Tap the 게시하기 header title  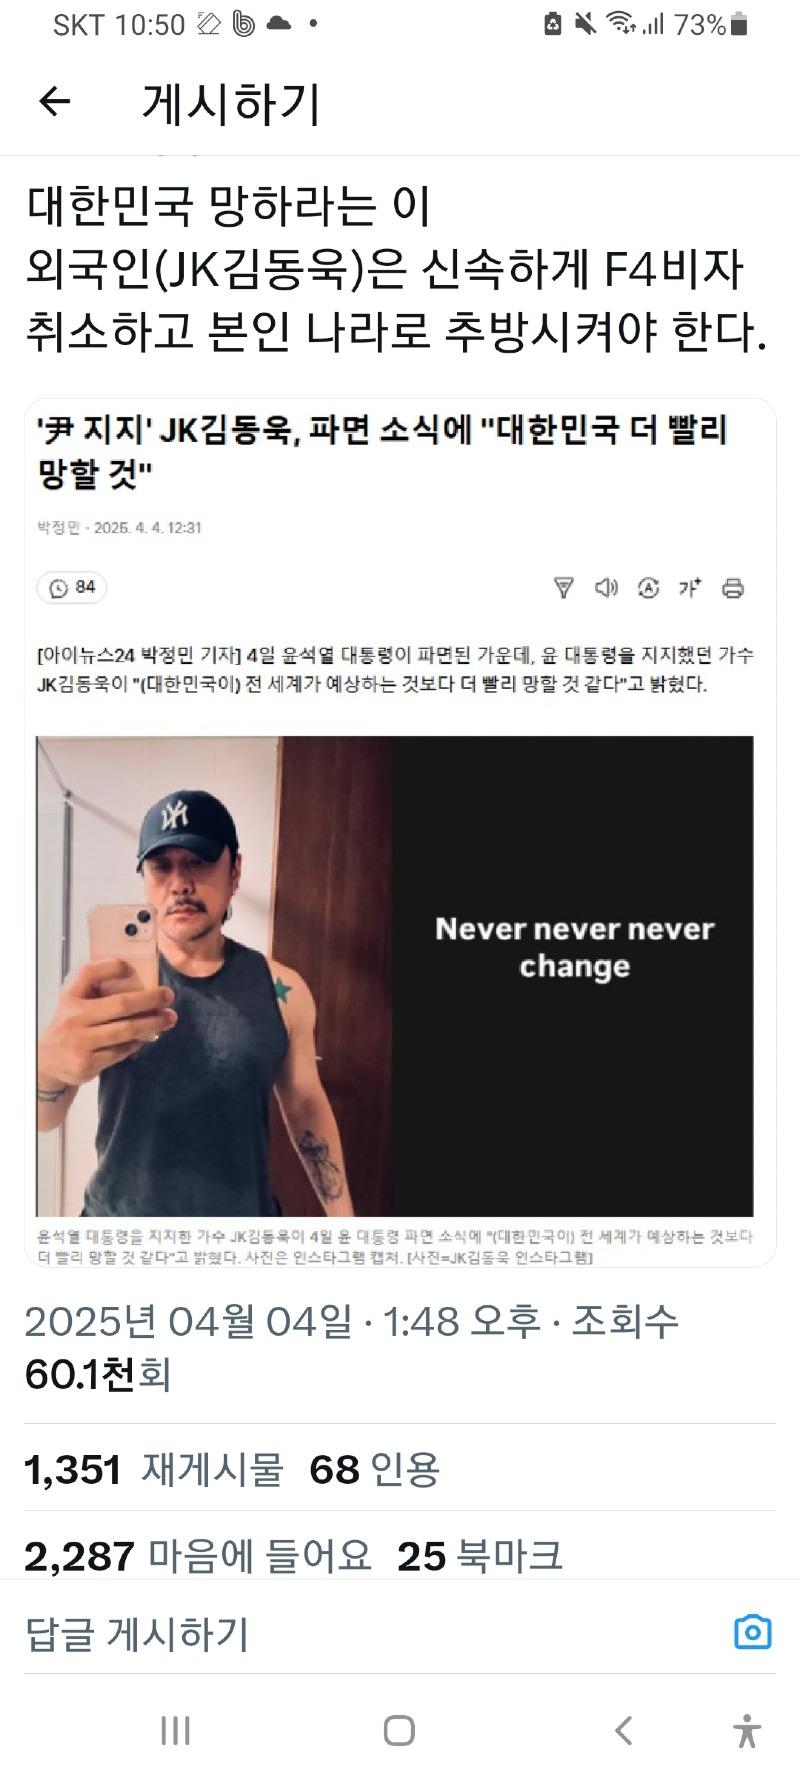(x=231, y=103)
